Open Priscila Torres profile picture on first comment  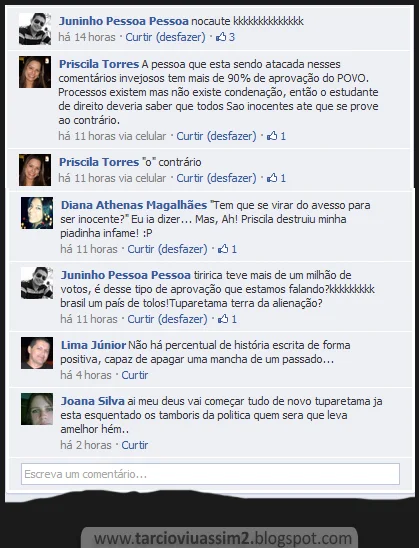35,72
